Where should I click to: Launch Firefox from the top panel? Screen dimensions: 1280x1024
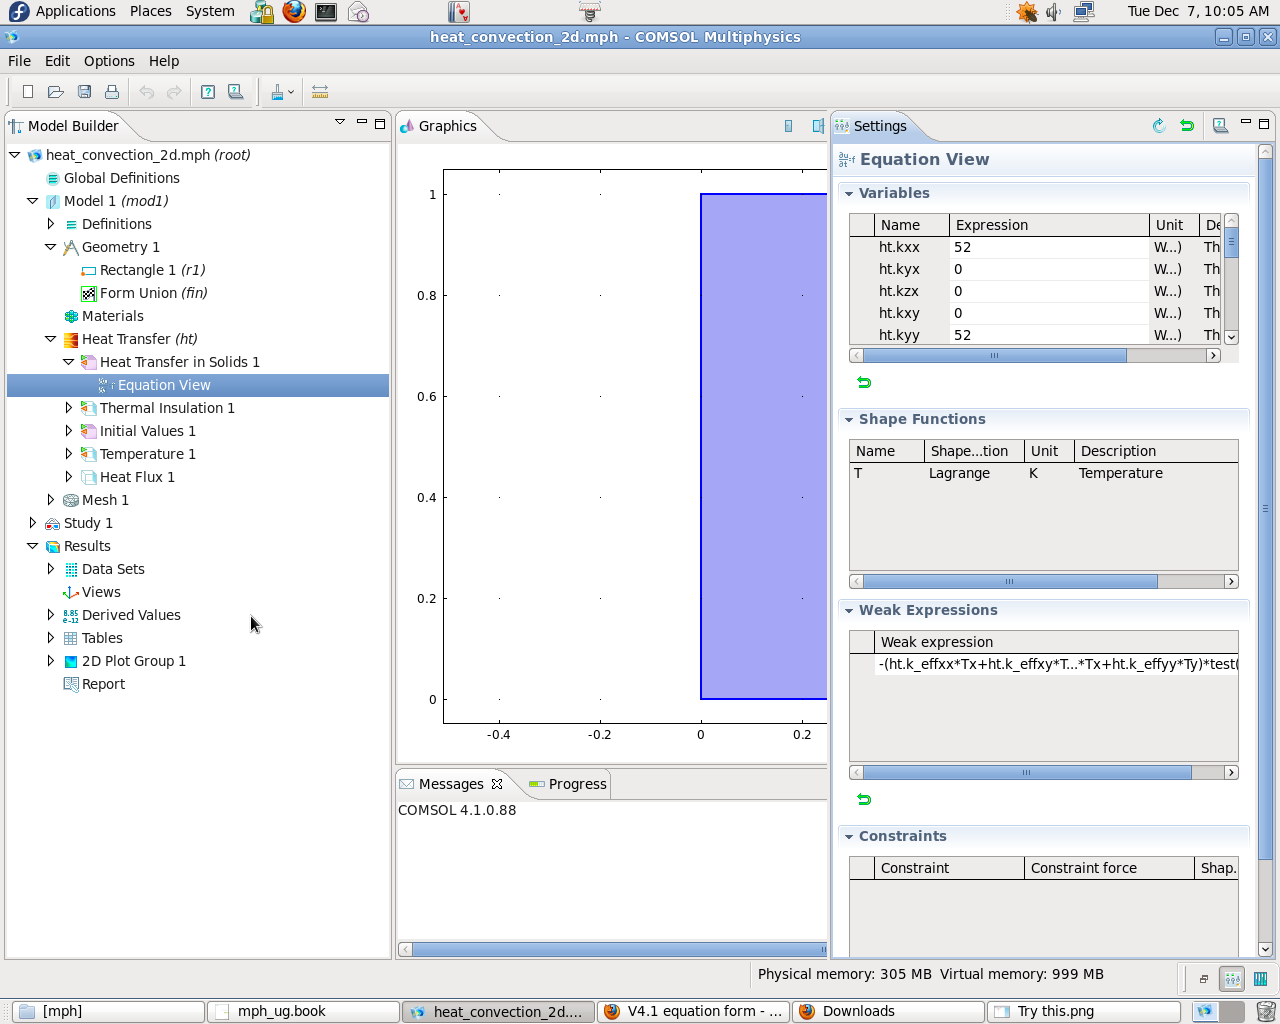[294, 12]
